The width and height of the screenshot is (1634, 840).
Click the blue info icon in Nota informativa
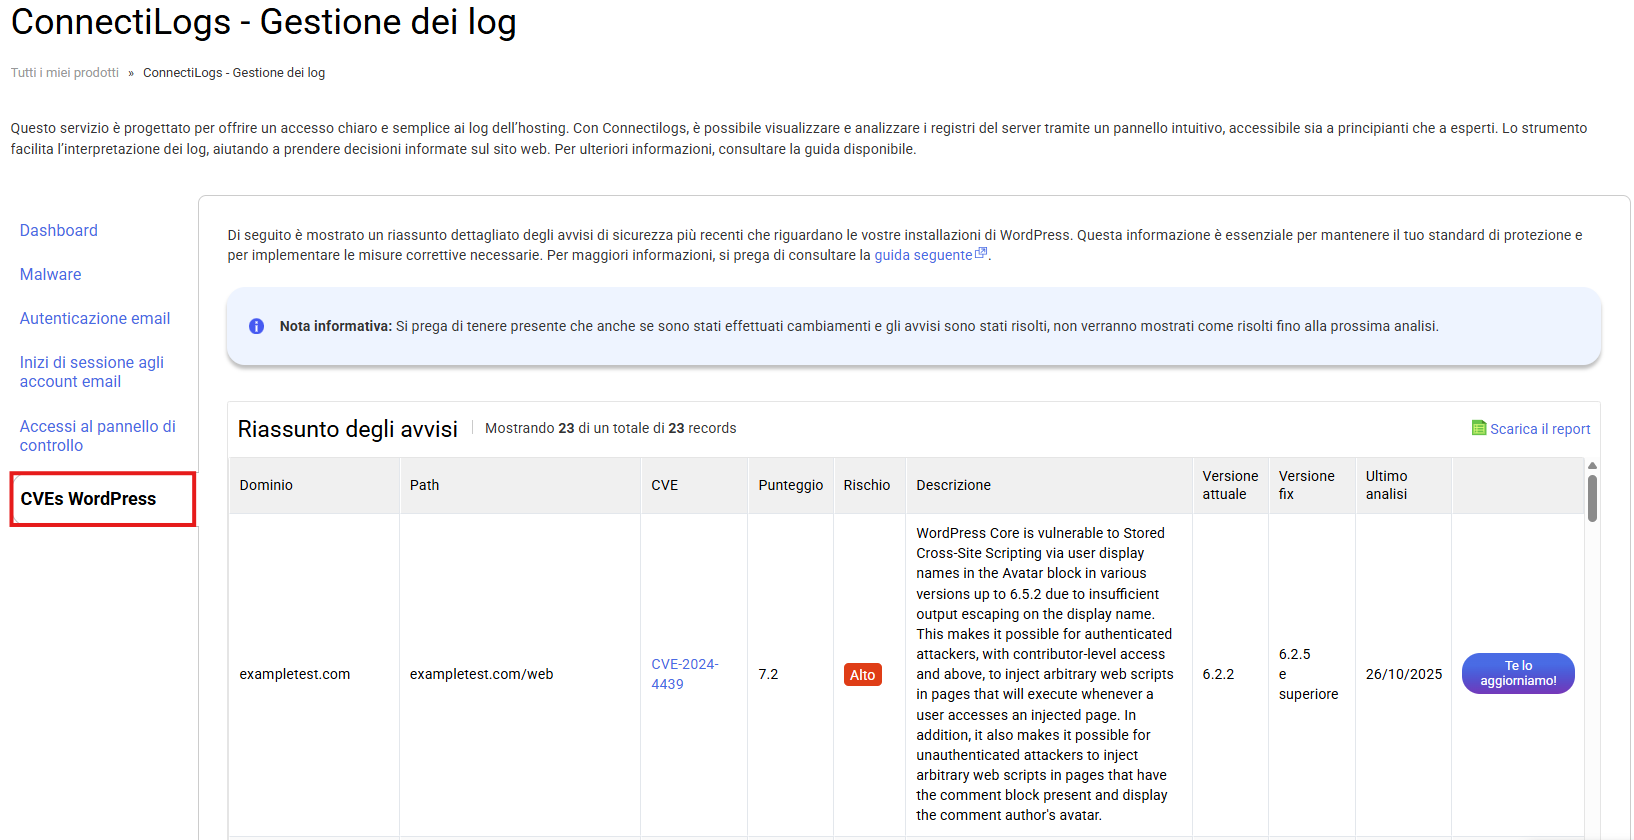(256, 326)
